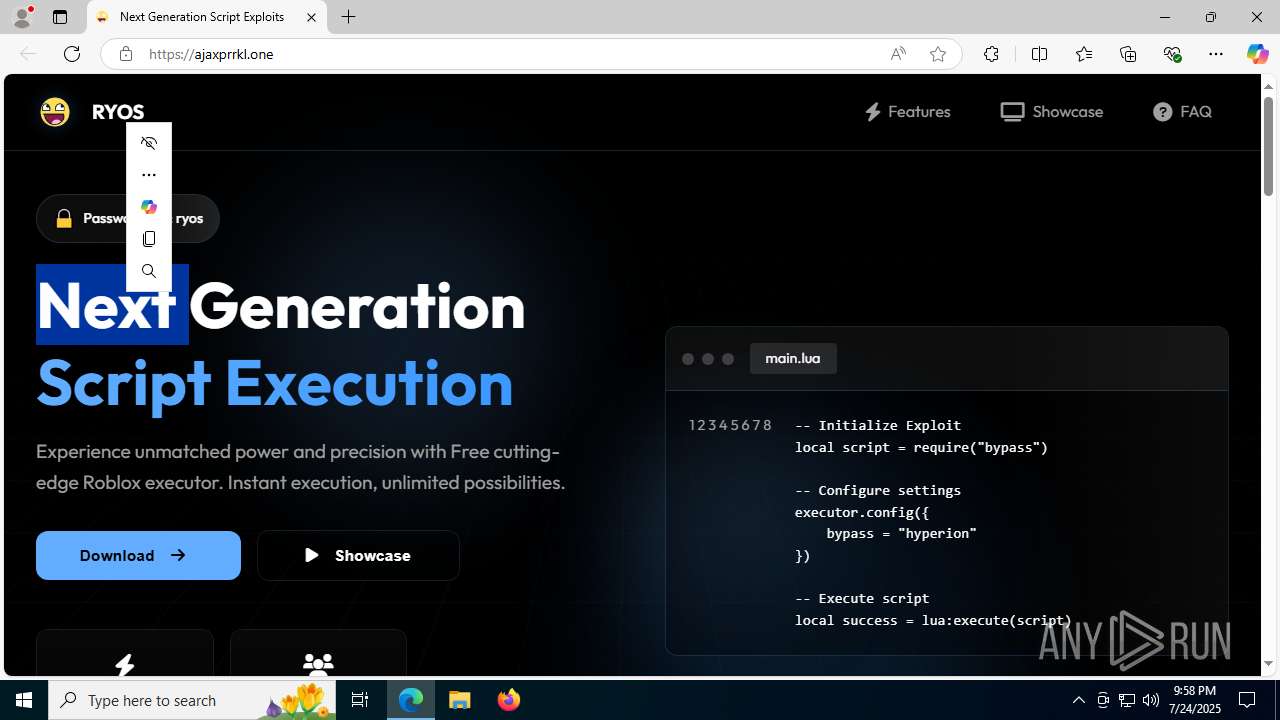The width and height of the screenshot is (1280, 720).
Task: Open the FAQ nav link
Action: coord(1182,112)
